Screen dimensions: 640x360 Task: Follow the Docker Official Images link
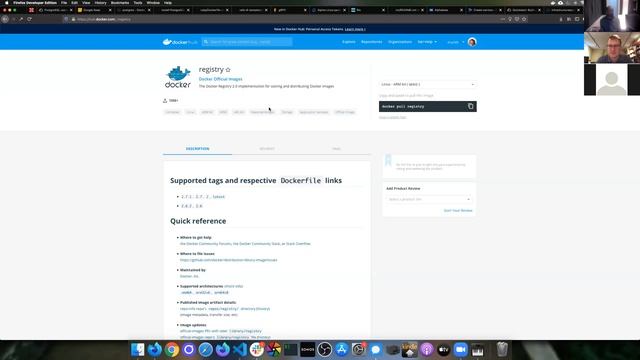click(x=220, y=79)
